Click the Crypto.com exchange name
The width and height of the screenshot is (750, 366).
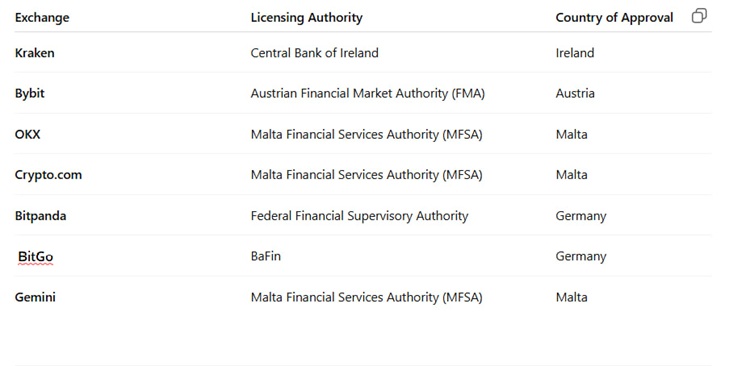48,175
